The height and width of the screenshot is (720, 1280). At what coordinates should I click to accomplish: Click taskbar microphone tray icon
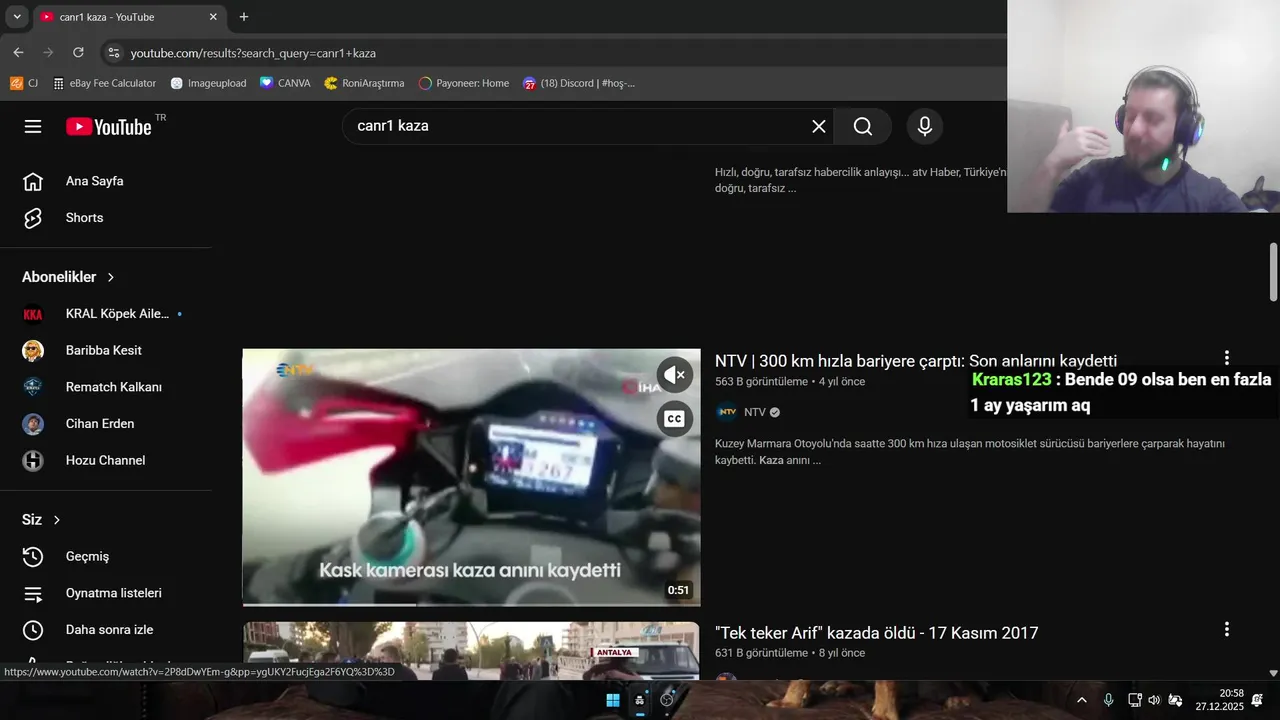pyautogui.click(x=1108, y=700)
